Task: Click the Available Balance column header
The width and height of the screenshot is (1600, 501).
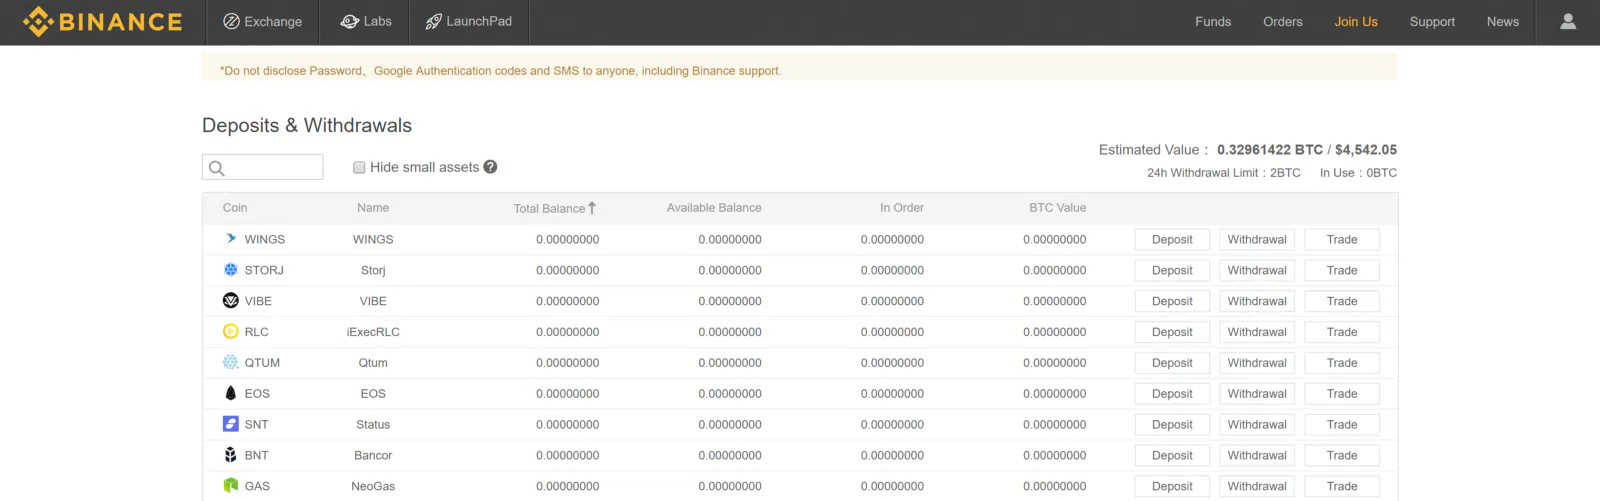Action: point(714,208)
